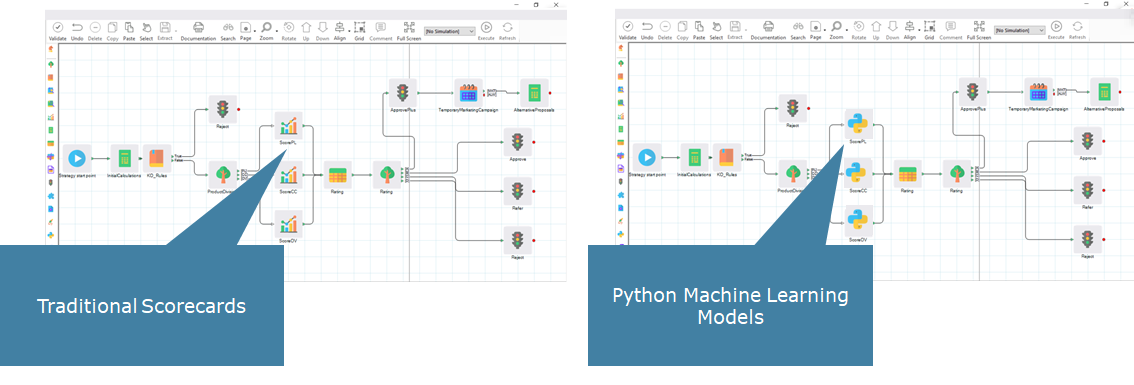Click Paste in the right window toolbar

(x=699, y=30)
